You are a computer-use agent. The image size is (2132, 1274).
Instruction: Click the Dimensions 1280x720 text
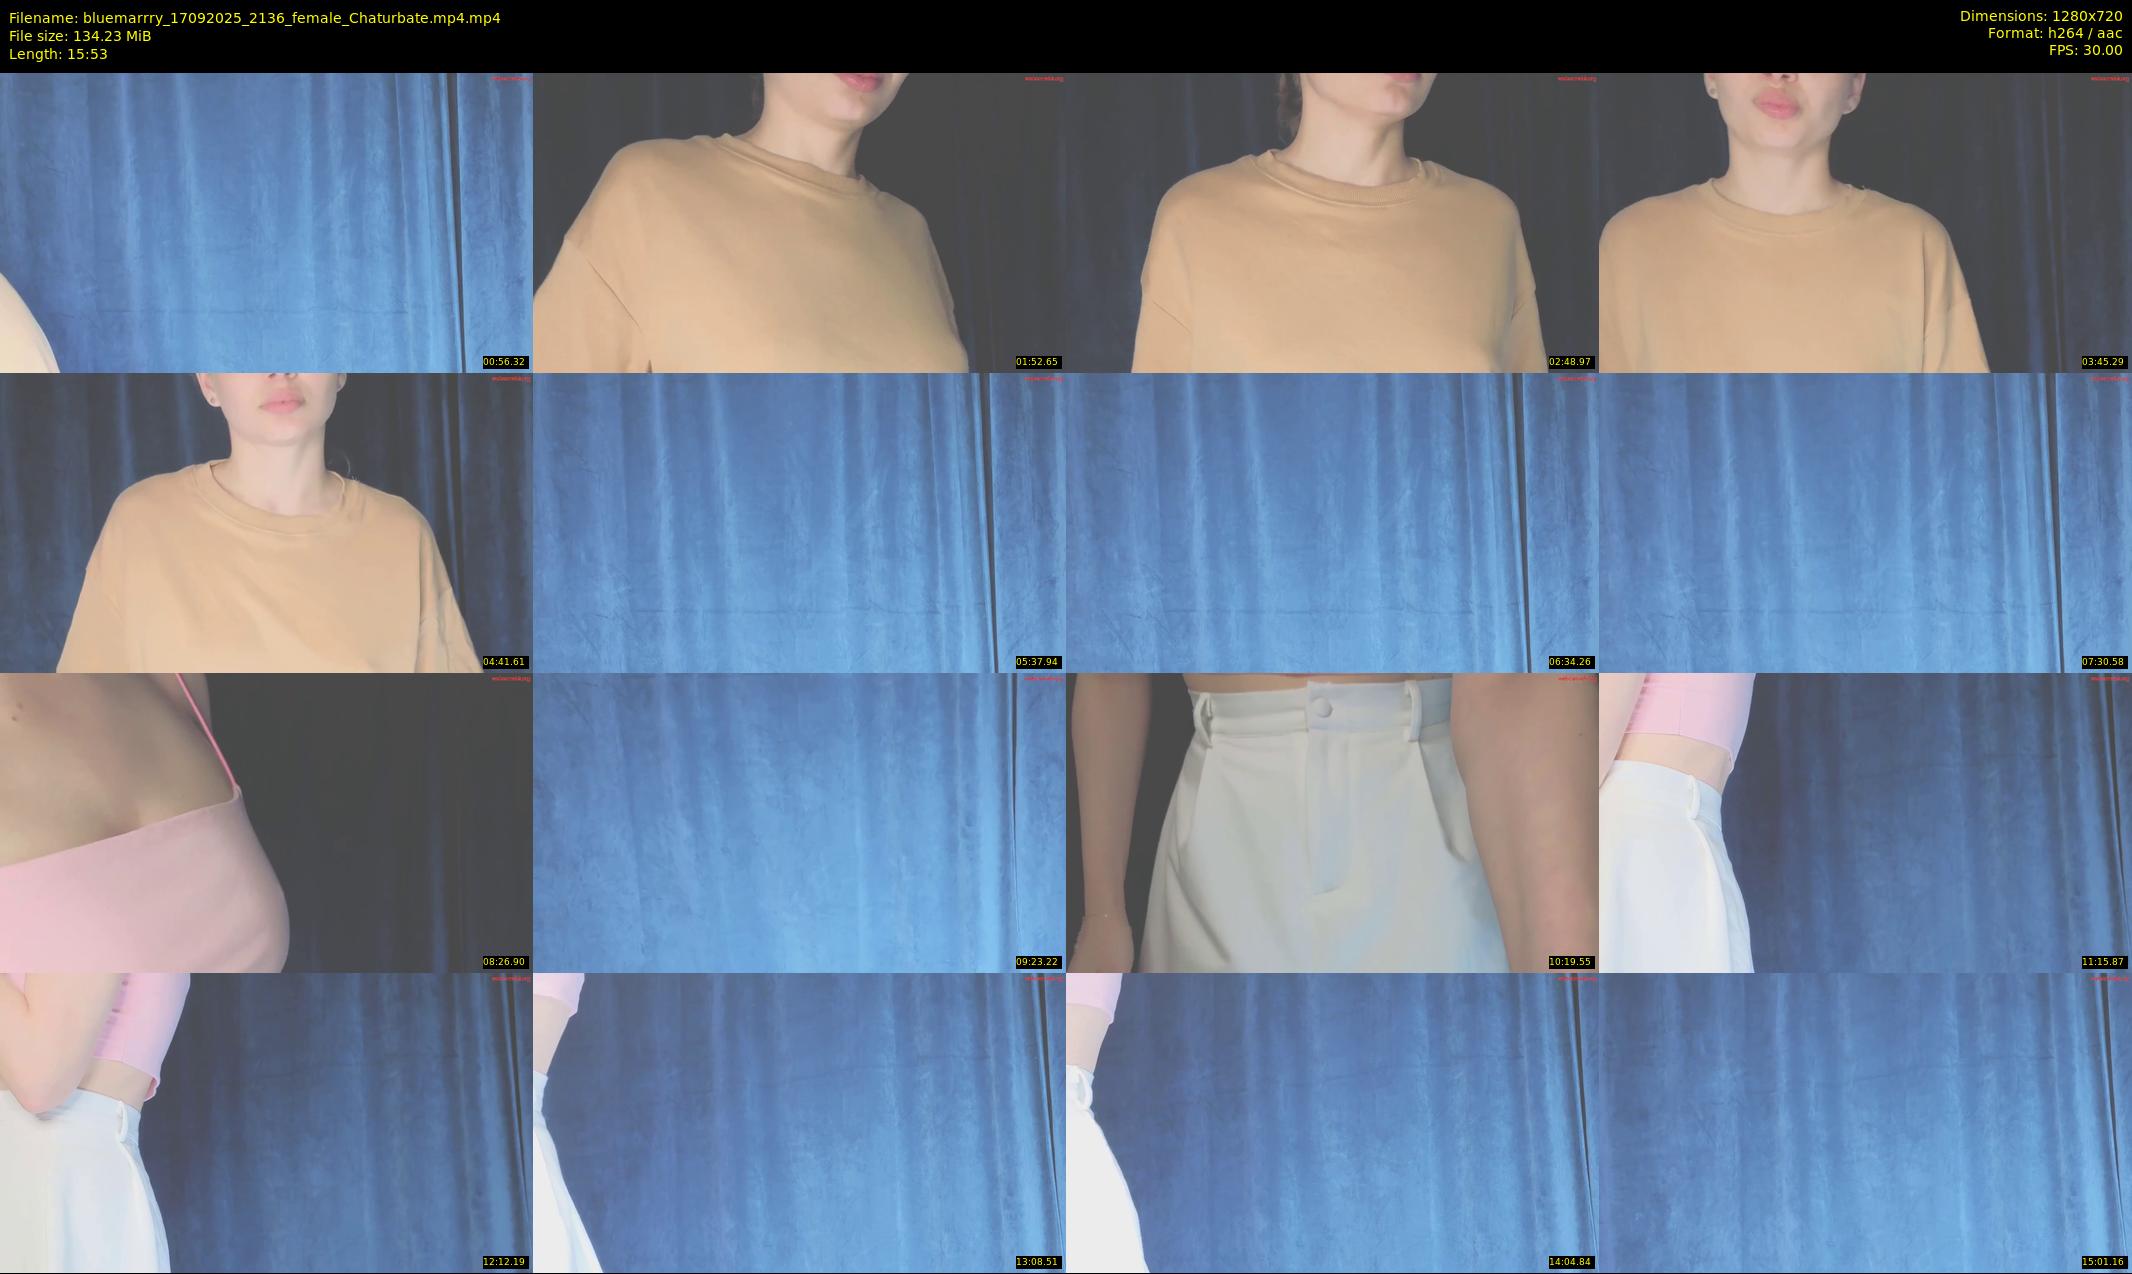point(2040,16)
